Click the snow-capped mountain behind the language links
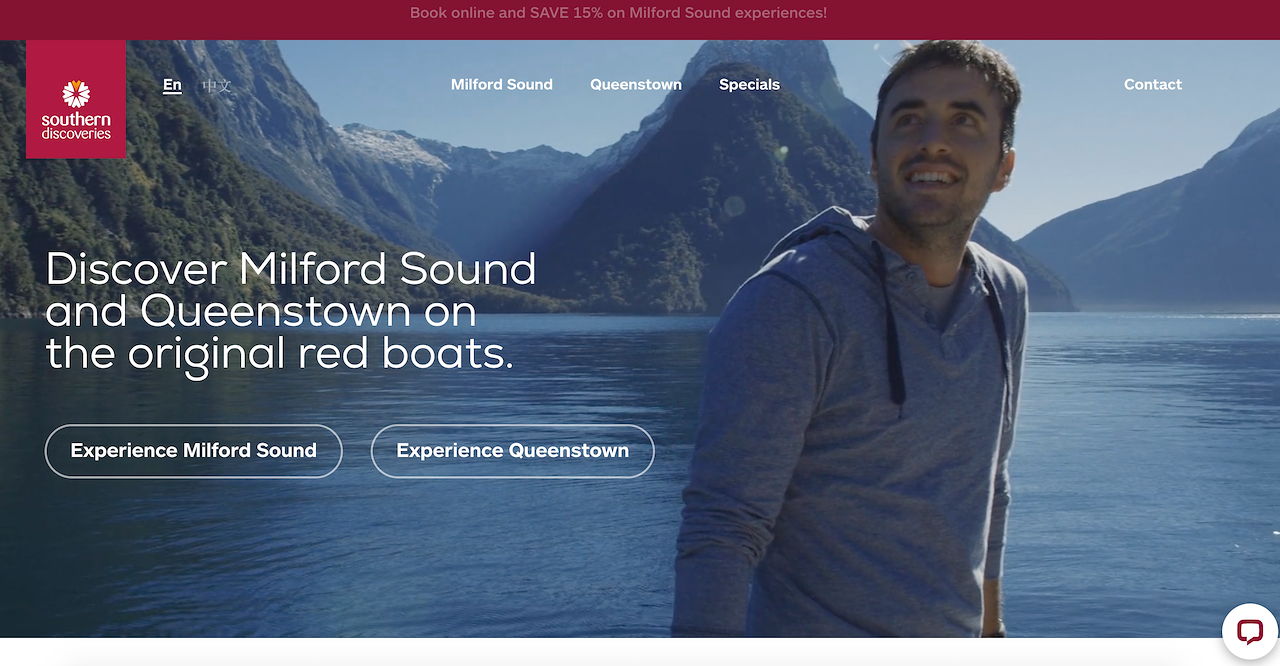 (x=390, y=145)
